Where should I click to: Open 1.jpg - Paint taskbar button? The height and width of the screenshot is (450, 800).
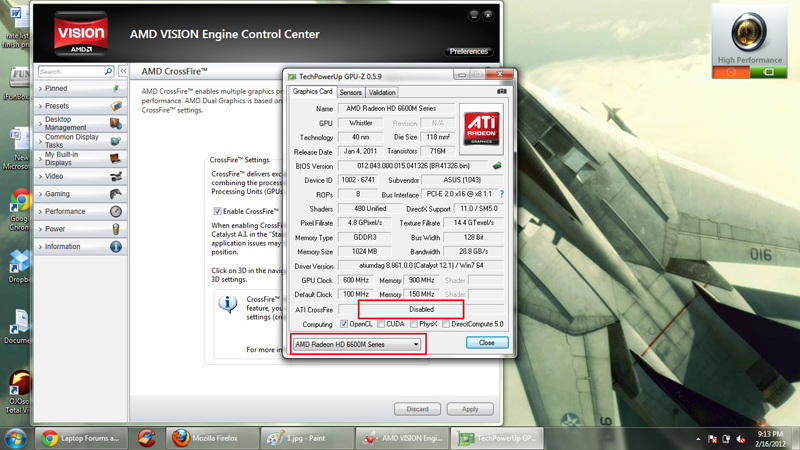307,438
